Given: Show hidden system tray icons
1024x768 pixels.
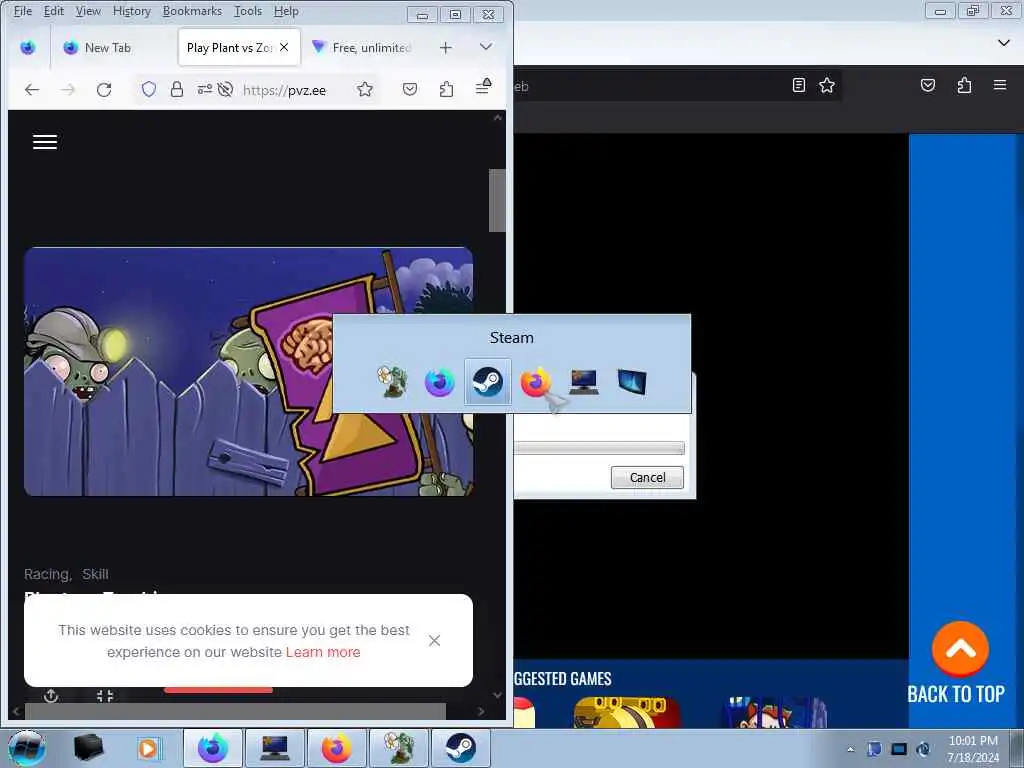Looking at the screenshot, I should 850,749.
